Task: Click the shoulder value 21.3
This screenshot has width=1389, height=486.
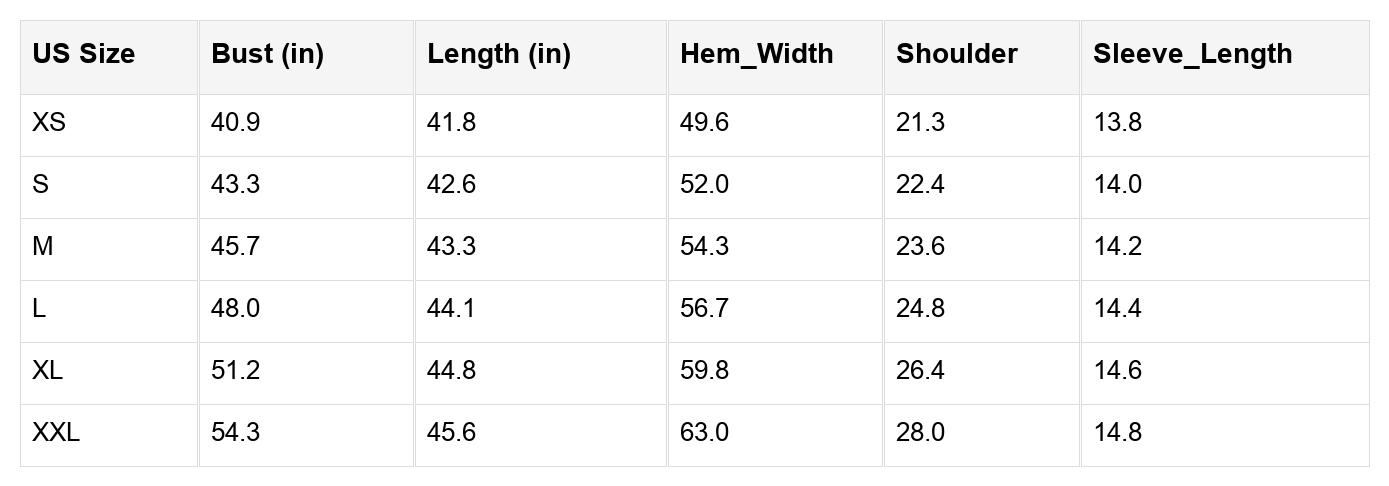Action: click(921, 123)
